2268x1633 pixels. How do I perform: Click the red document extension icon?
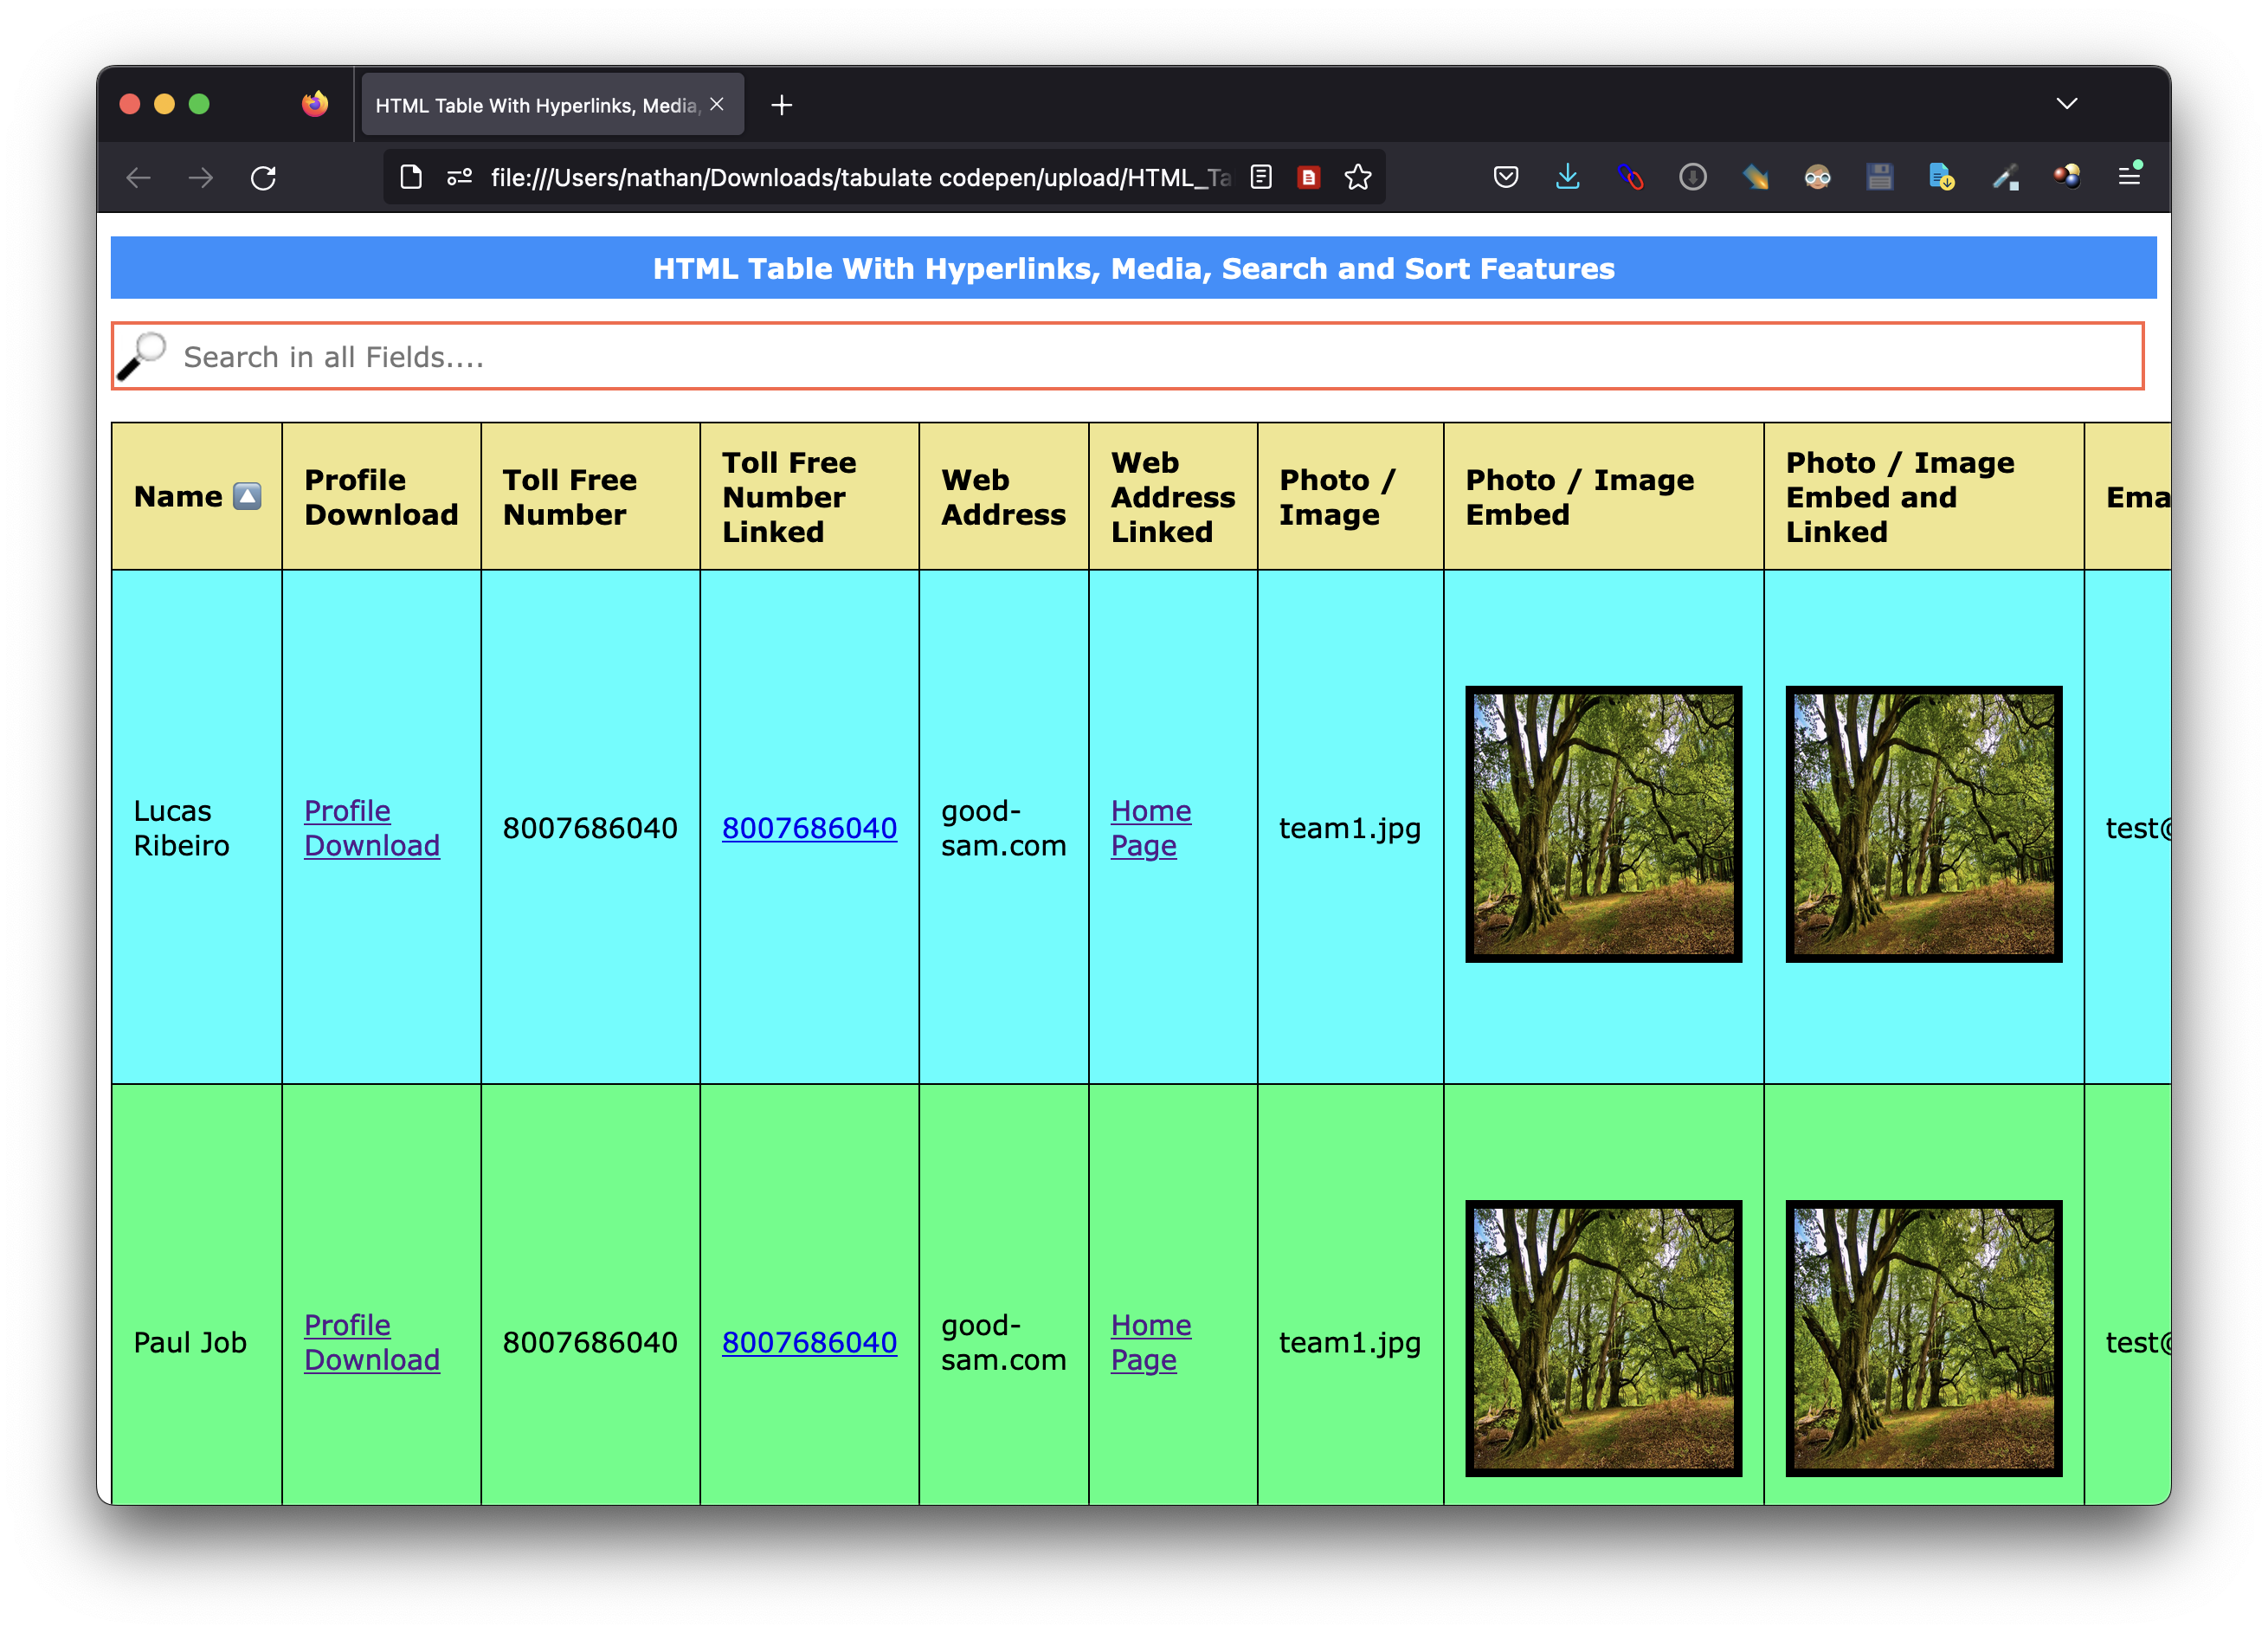tap(1308, 177)
